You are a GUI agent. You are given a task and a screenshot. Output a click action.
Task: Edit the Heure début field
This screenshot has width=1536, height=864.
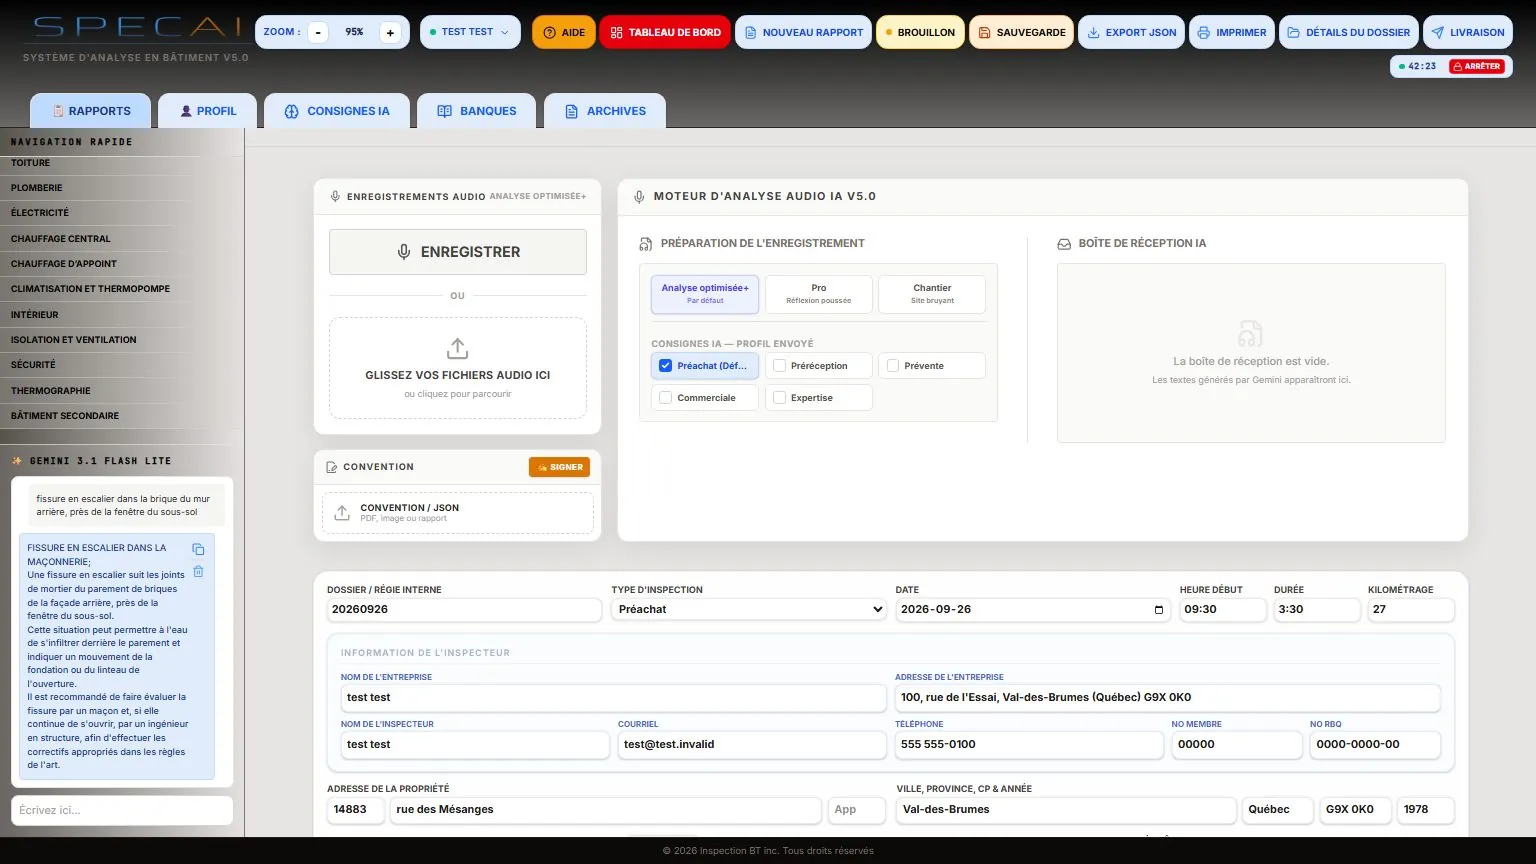click(1223, 610)
